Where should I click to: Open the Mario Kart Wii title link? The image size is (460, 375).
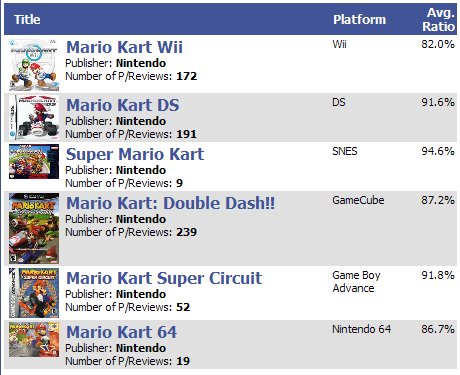tap(124, 47)
